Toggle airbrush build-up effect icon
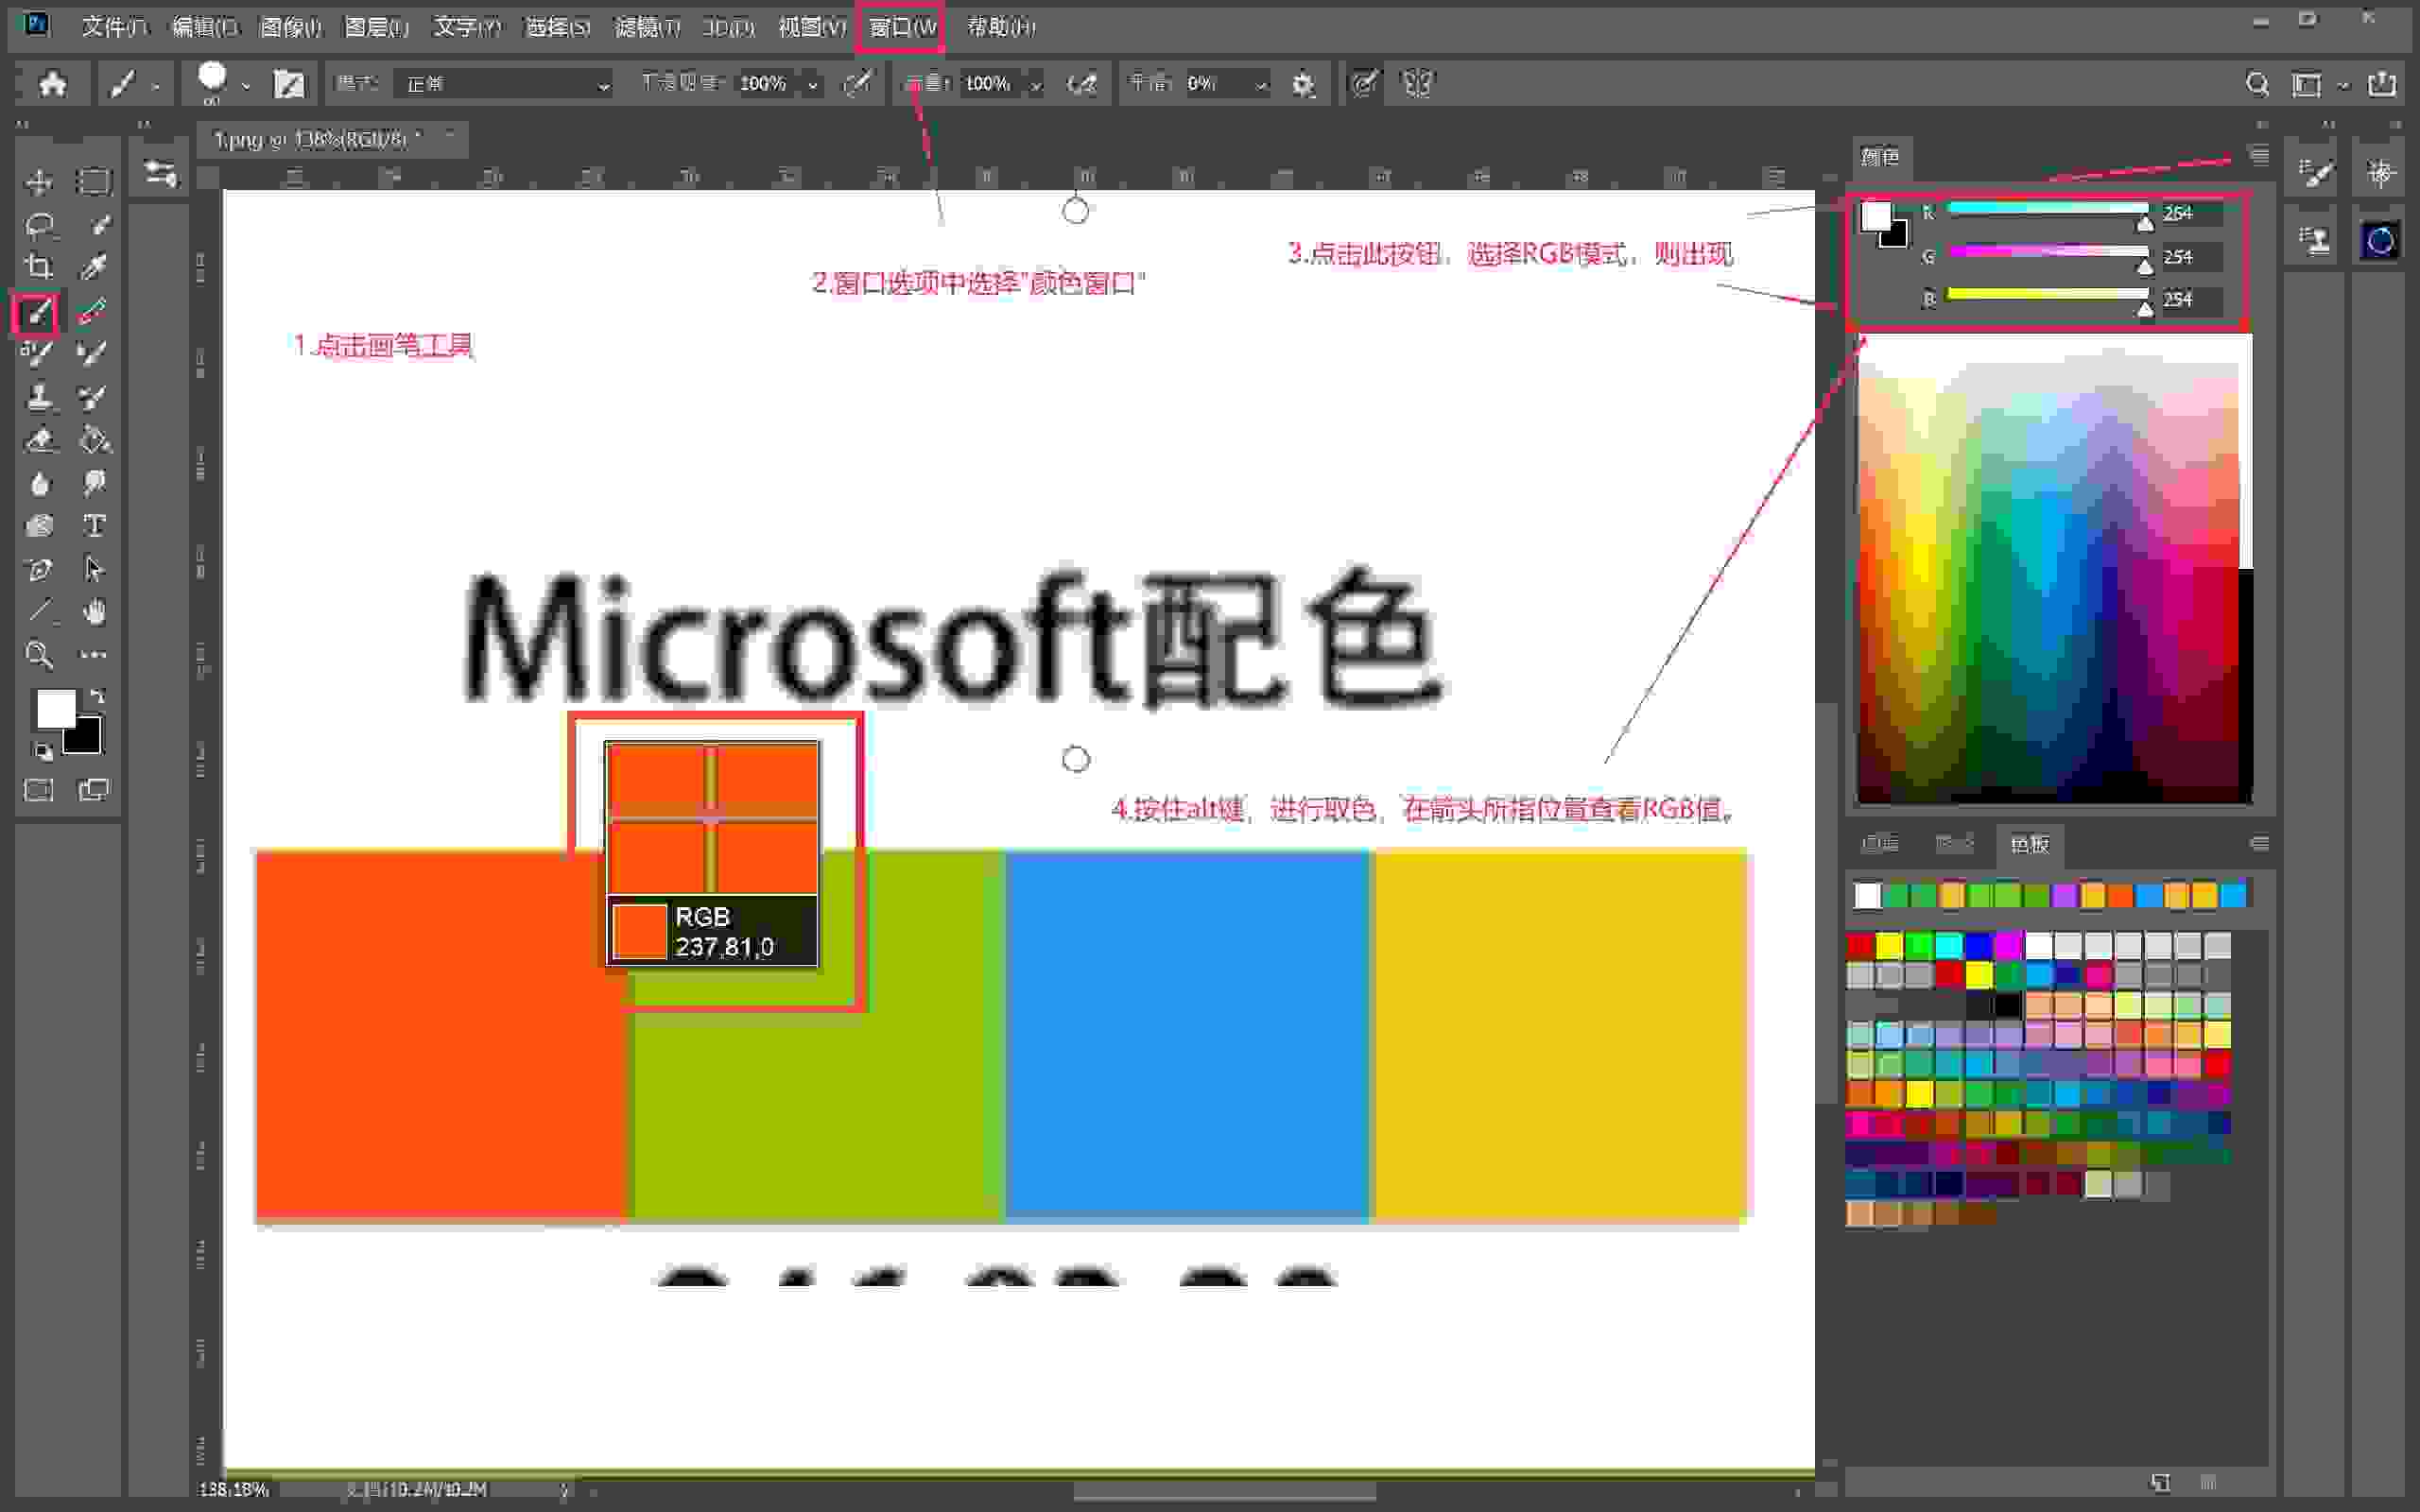The height and width of the screenshot is (1512, 2420). click(x=1082, y=84)
